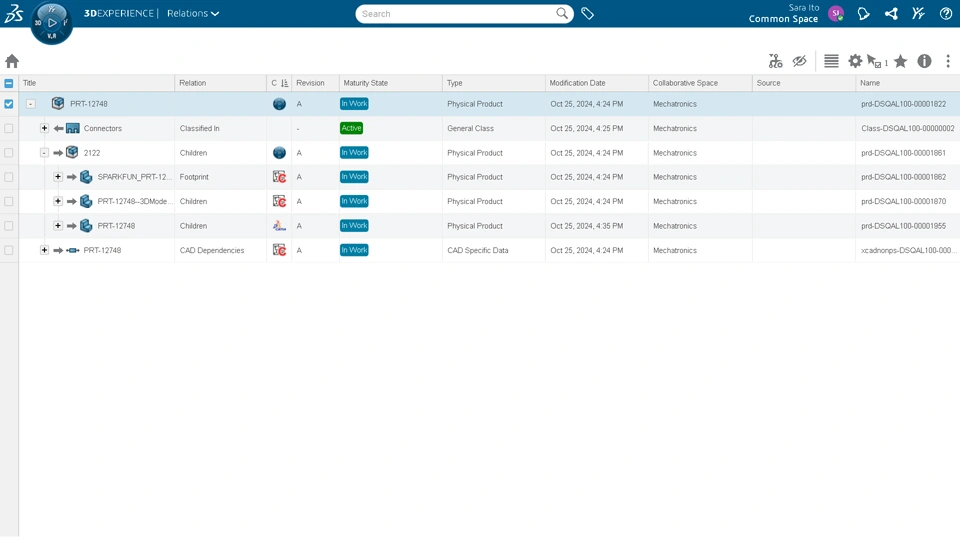Click the green Active state badge
This screenshot has width=960, height=540.
351,128
